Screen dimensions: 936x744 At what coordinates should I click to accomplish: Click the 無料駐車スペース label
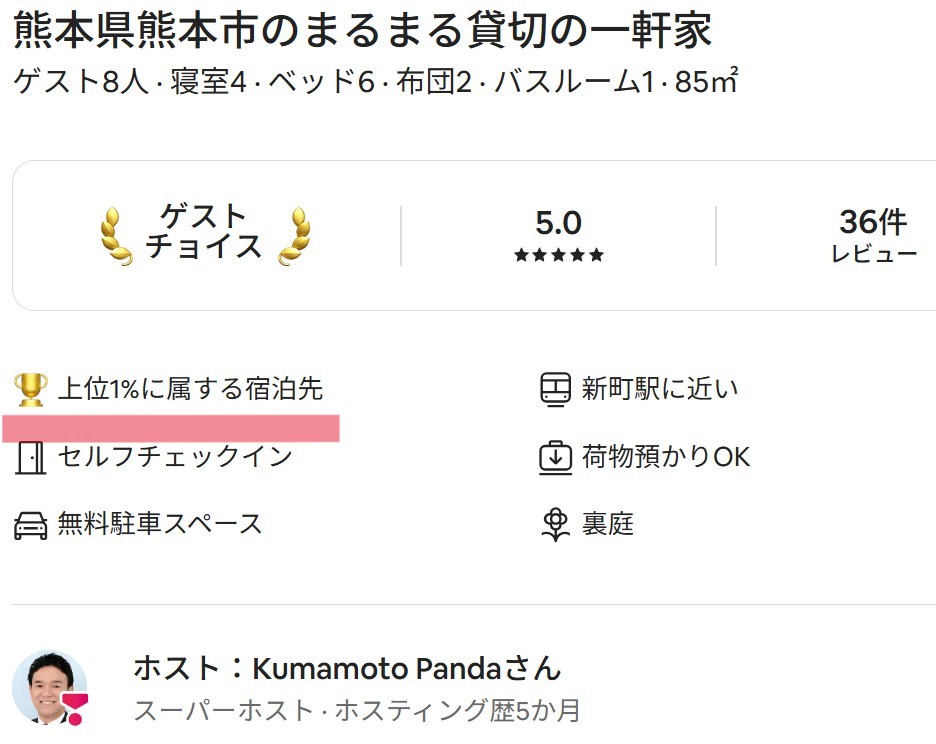(160, 524)
